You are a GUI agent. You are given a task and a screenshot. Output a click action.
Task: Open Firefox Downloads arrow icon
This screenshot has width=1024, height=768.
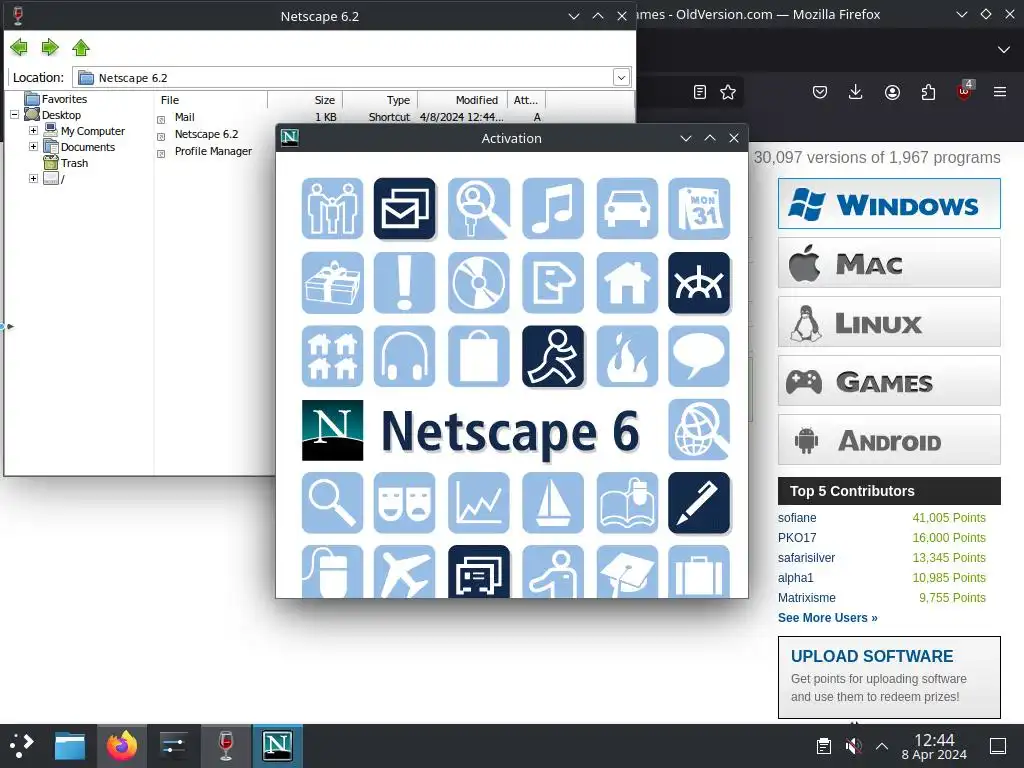pos(856,92)
